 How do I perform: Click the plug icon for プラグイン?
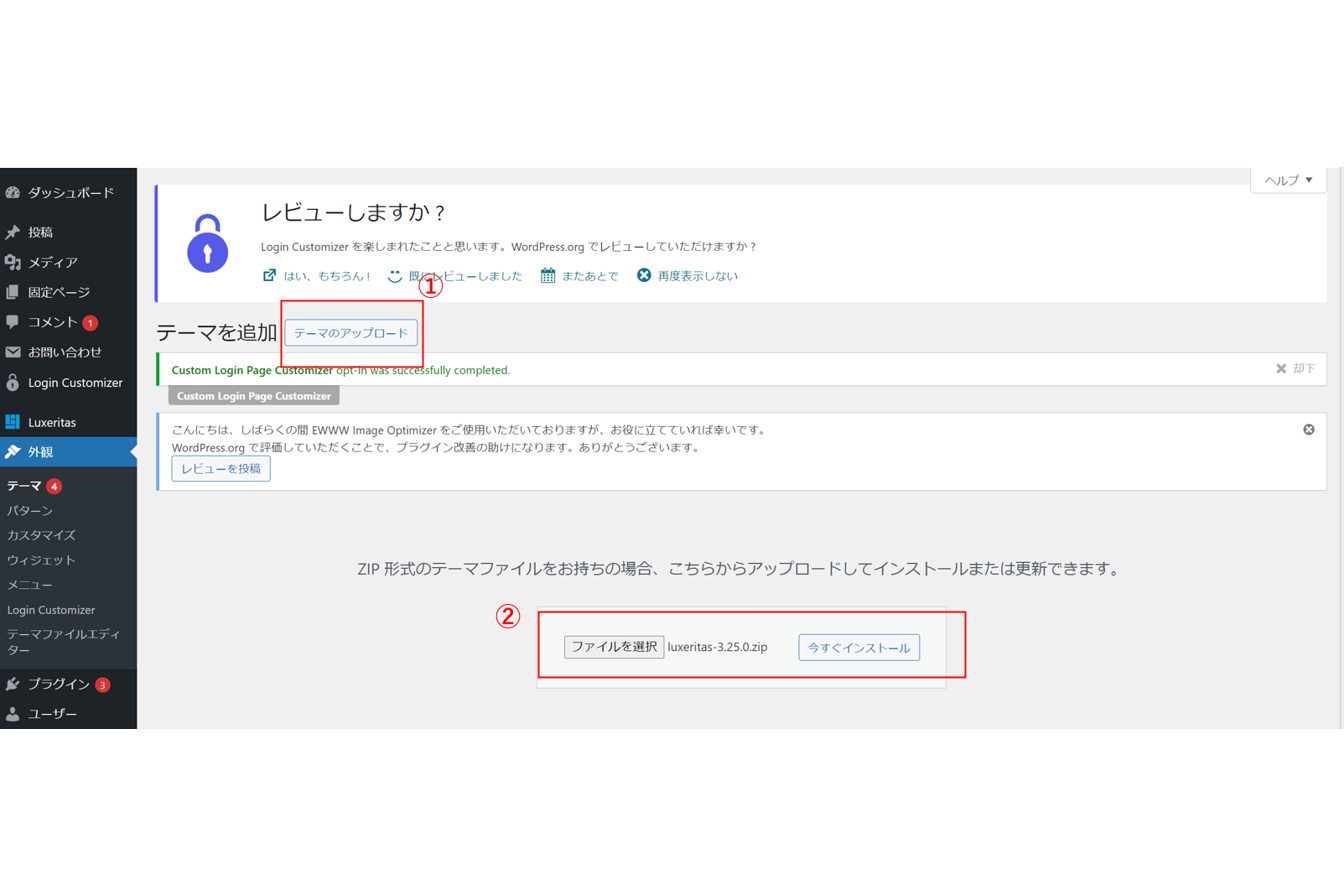coord(13,684)
